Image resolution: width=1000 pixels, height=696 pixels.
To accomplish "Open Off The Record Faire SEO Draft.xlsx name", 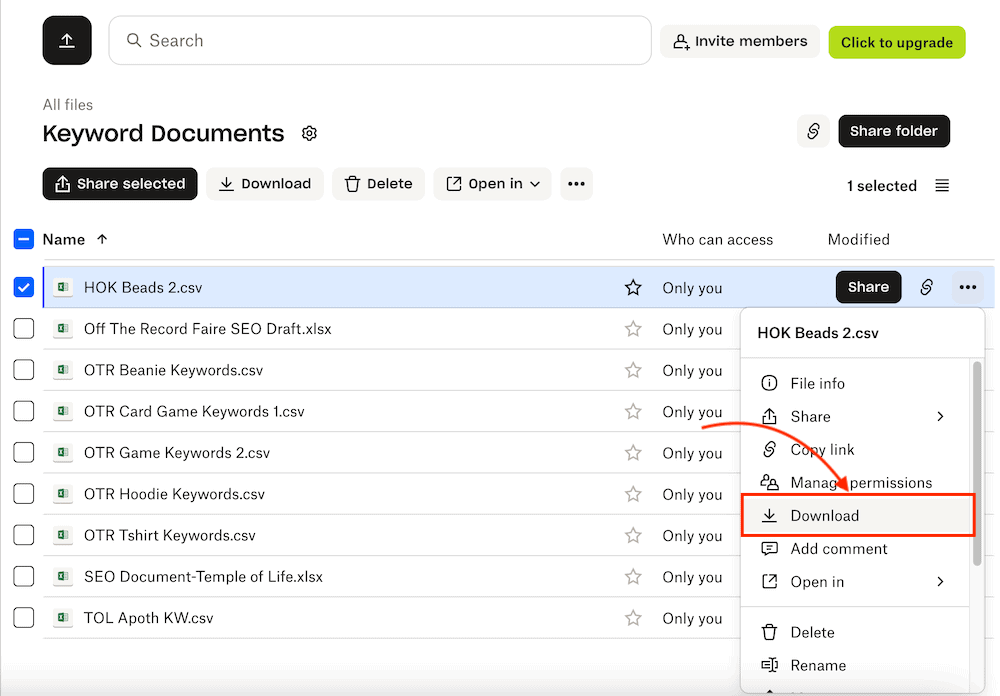I will (x=208, y=329).
